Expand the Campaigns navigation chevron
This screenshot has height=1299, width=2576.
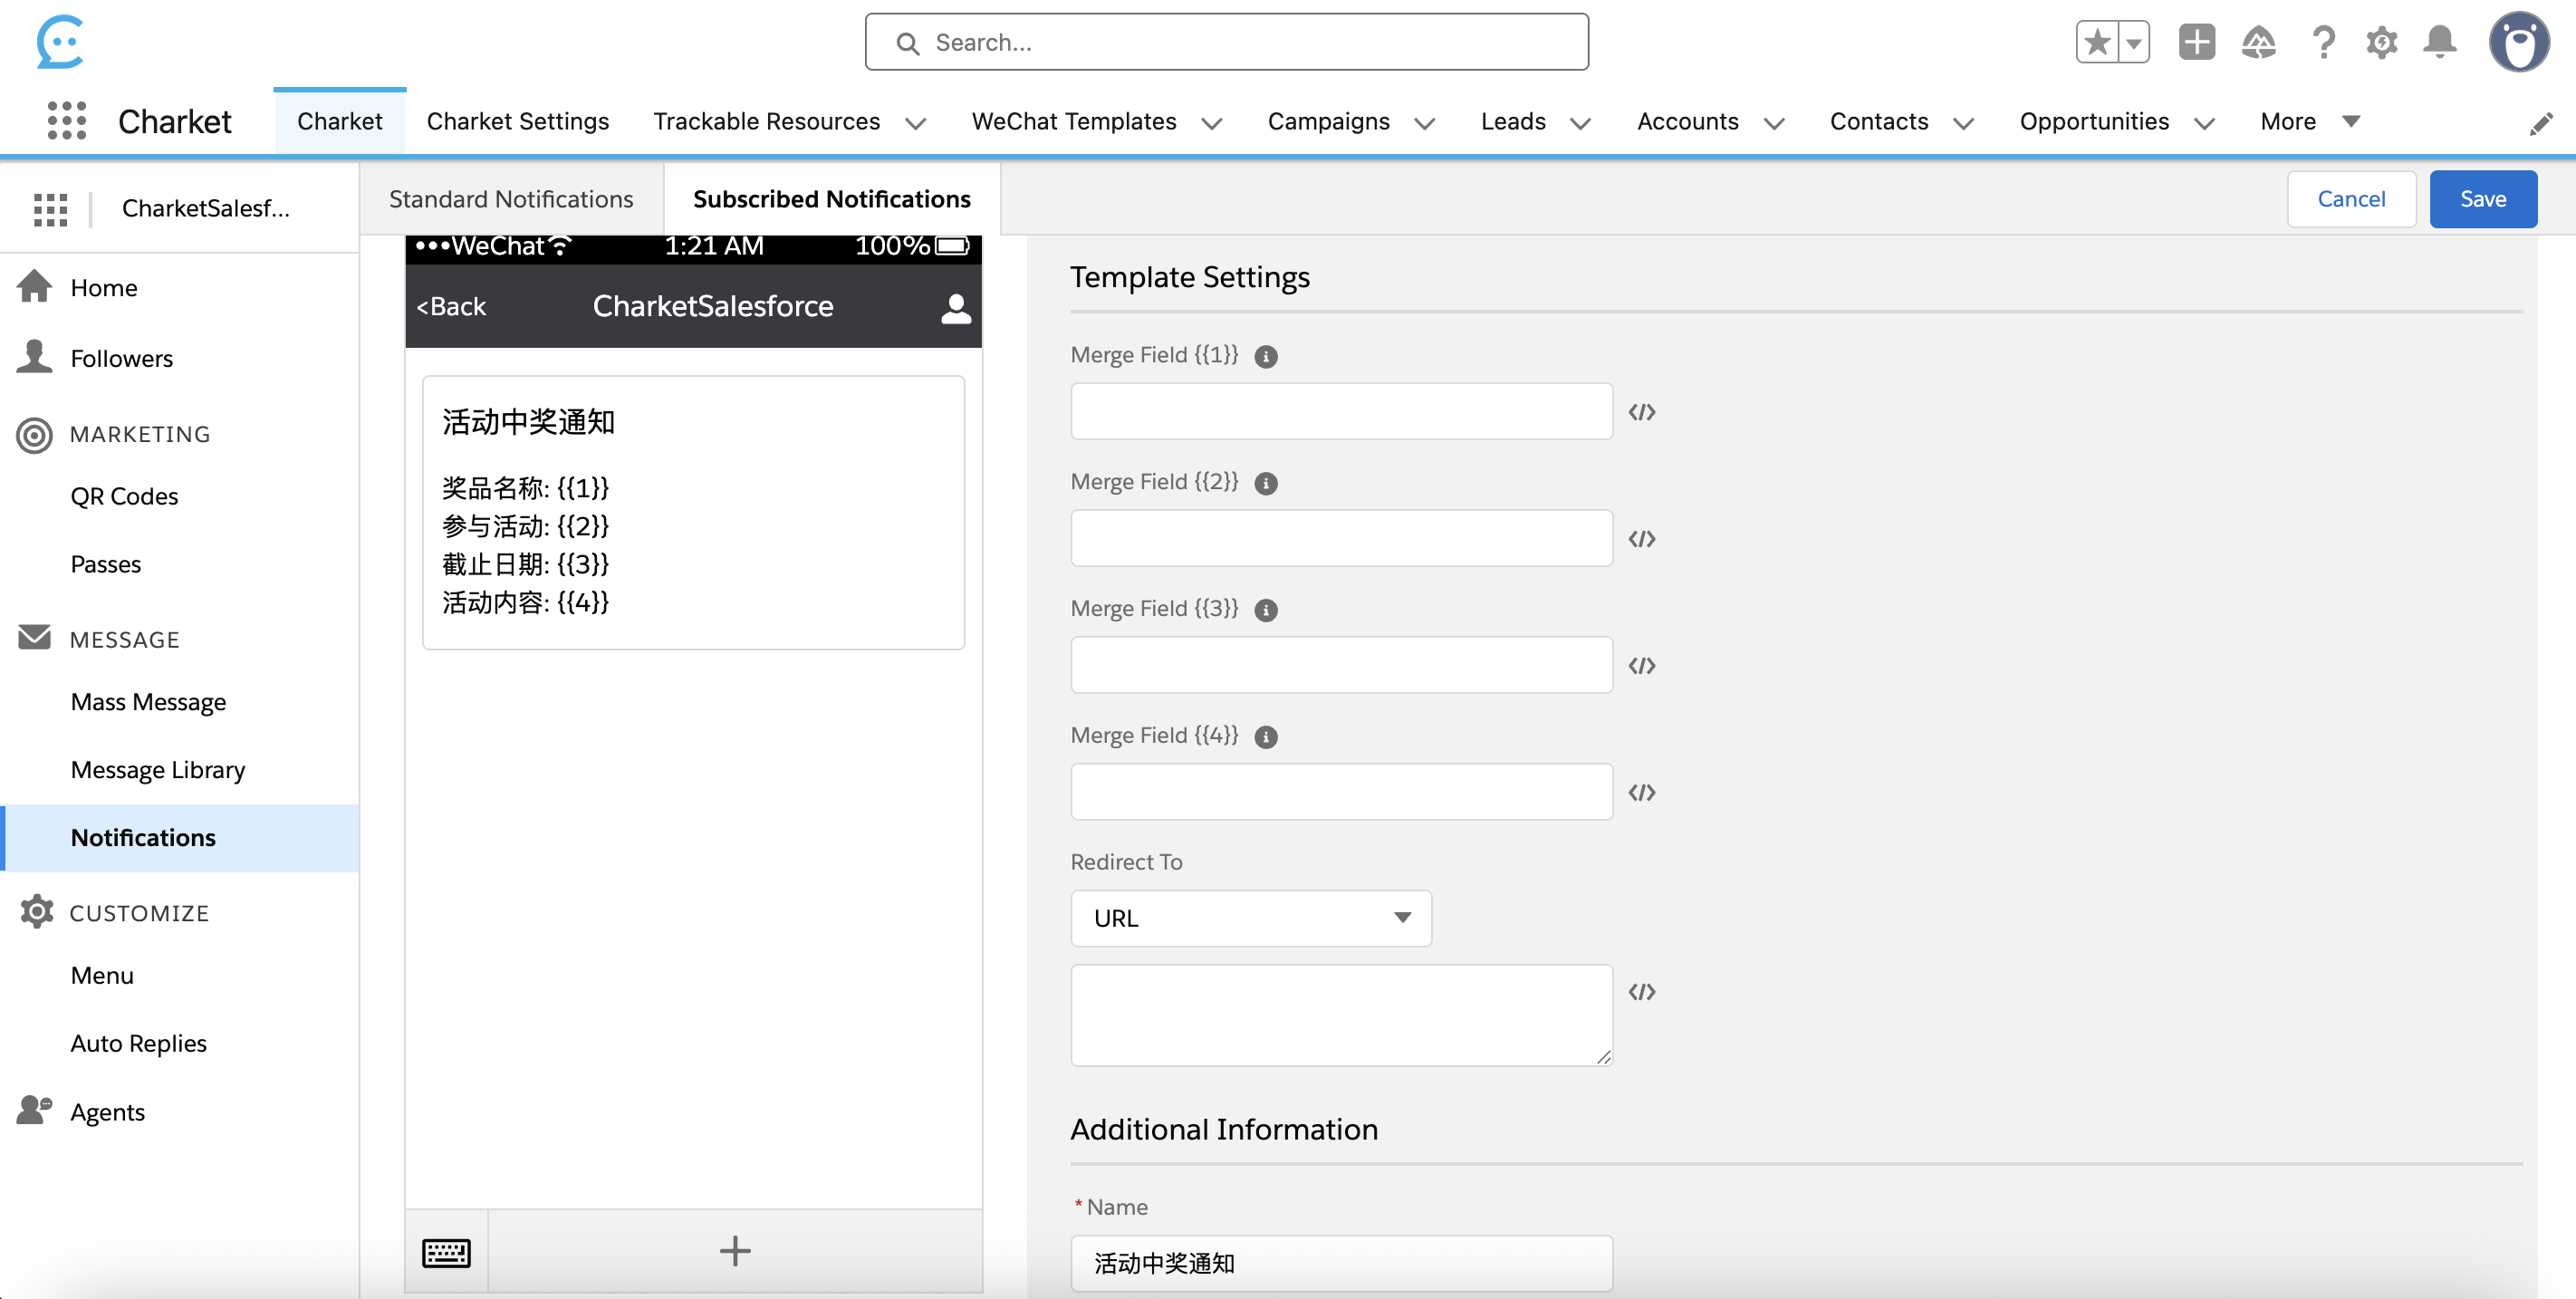1424,123
